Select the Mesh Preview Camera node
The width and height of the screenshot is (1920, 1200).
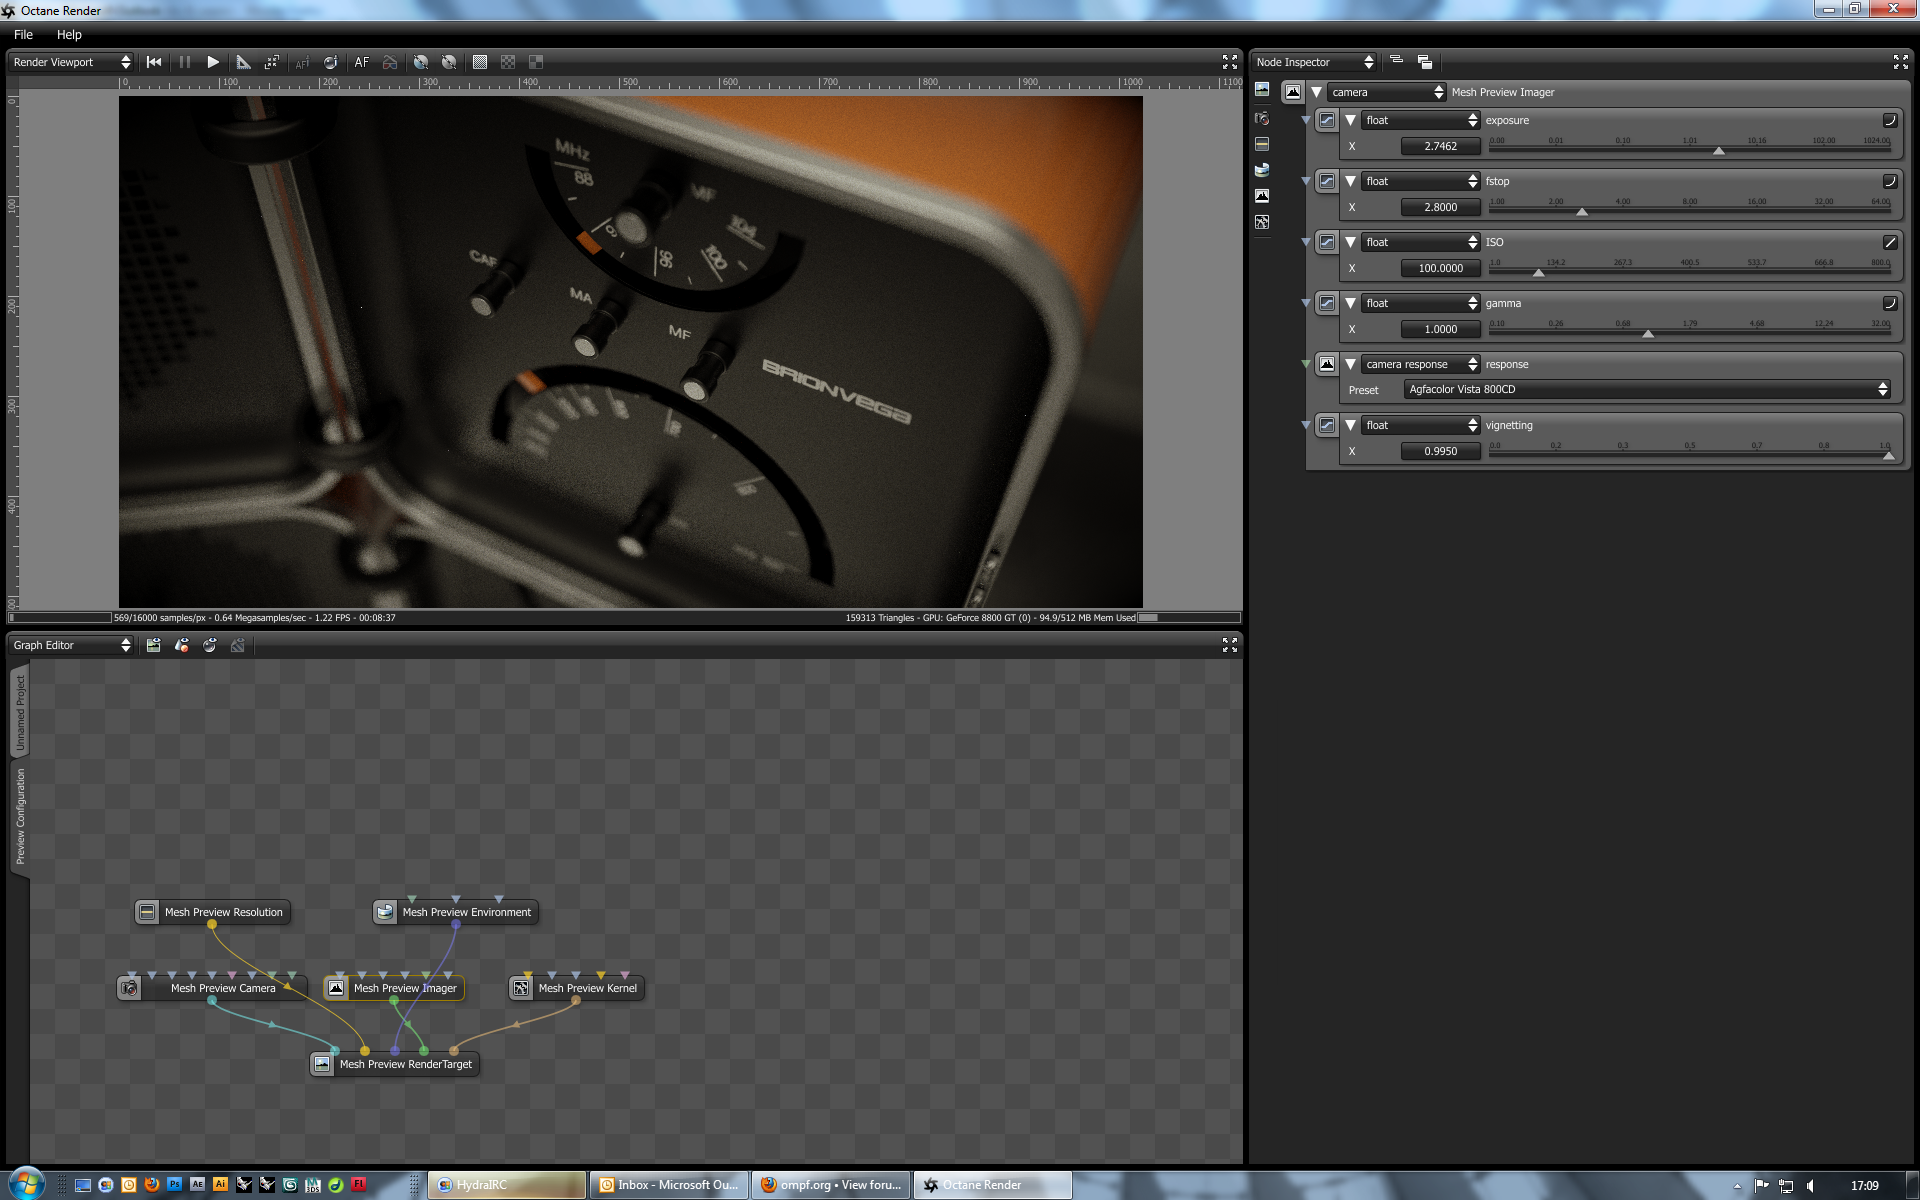pyautogui.click(x=212, y=988)
